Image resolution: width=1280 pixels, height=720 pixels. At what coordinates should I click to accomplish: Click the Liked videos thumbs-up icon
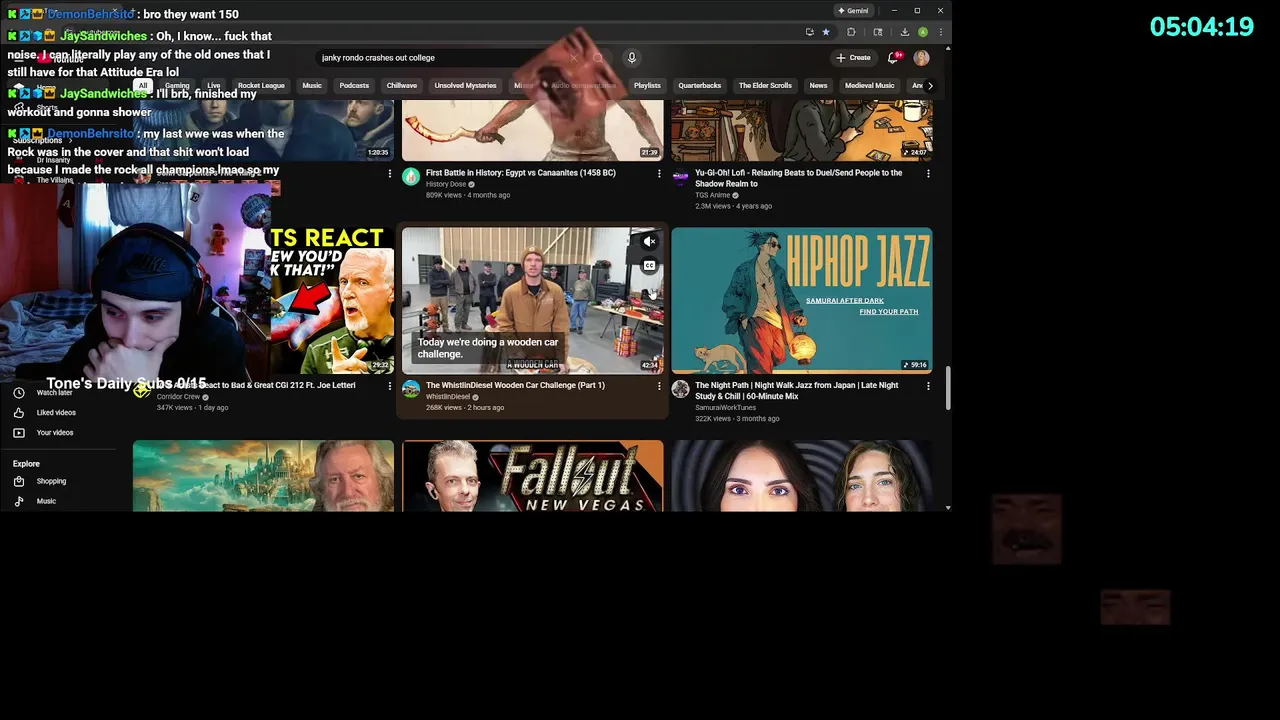tap(19, 413)
